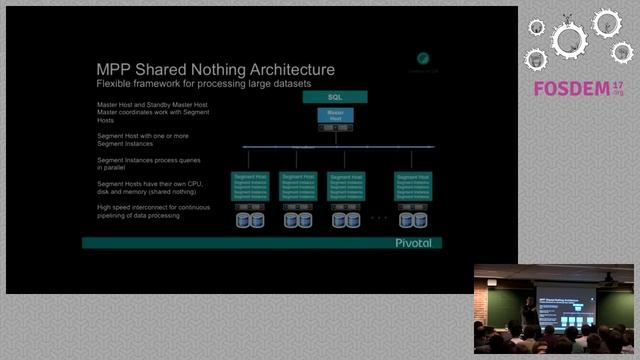Click the leftmost Segment Host box
This screenshot has height=360, width=640.
[x=250, y=186]
